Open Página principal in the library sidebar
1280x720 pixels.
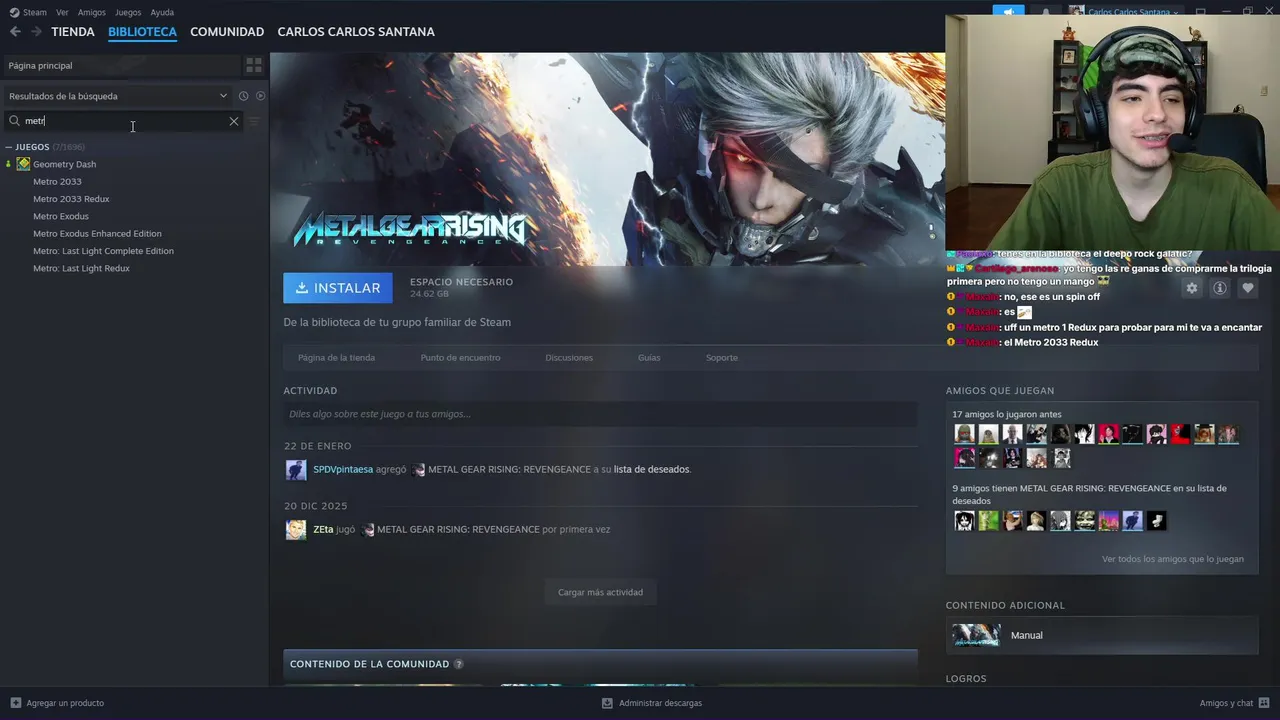[120, 65]
